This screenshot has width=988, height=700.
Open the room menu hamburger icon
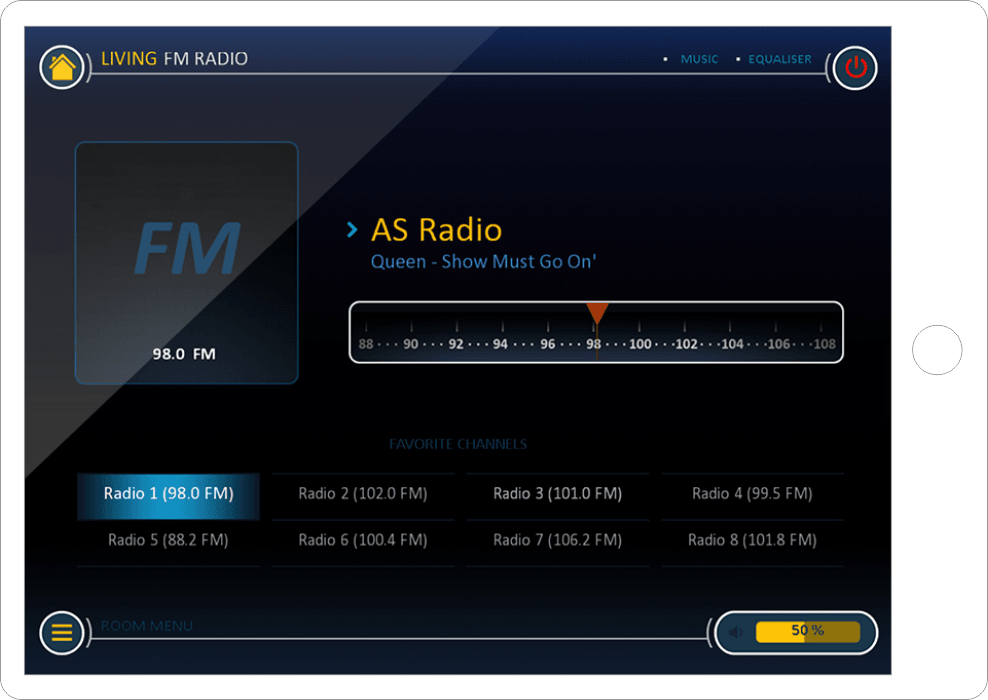pyautogui.click(x=62, y=633)
